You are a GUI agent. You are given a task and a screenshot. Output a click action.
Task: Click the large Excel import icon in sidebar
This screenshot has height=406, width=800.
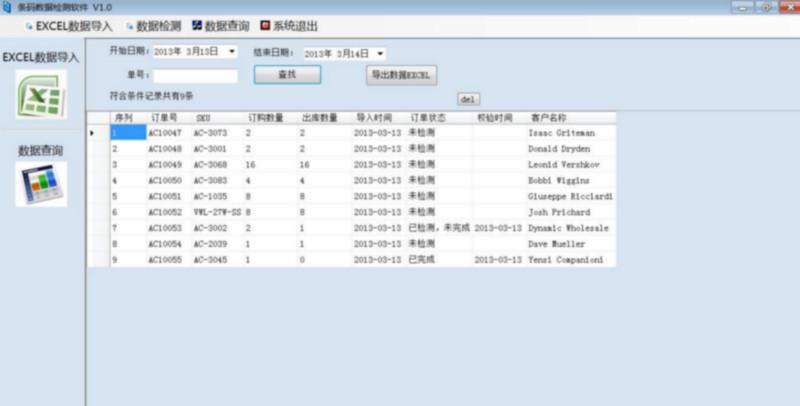(x=40, y=95)
